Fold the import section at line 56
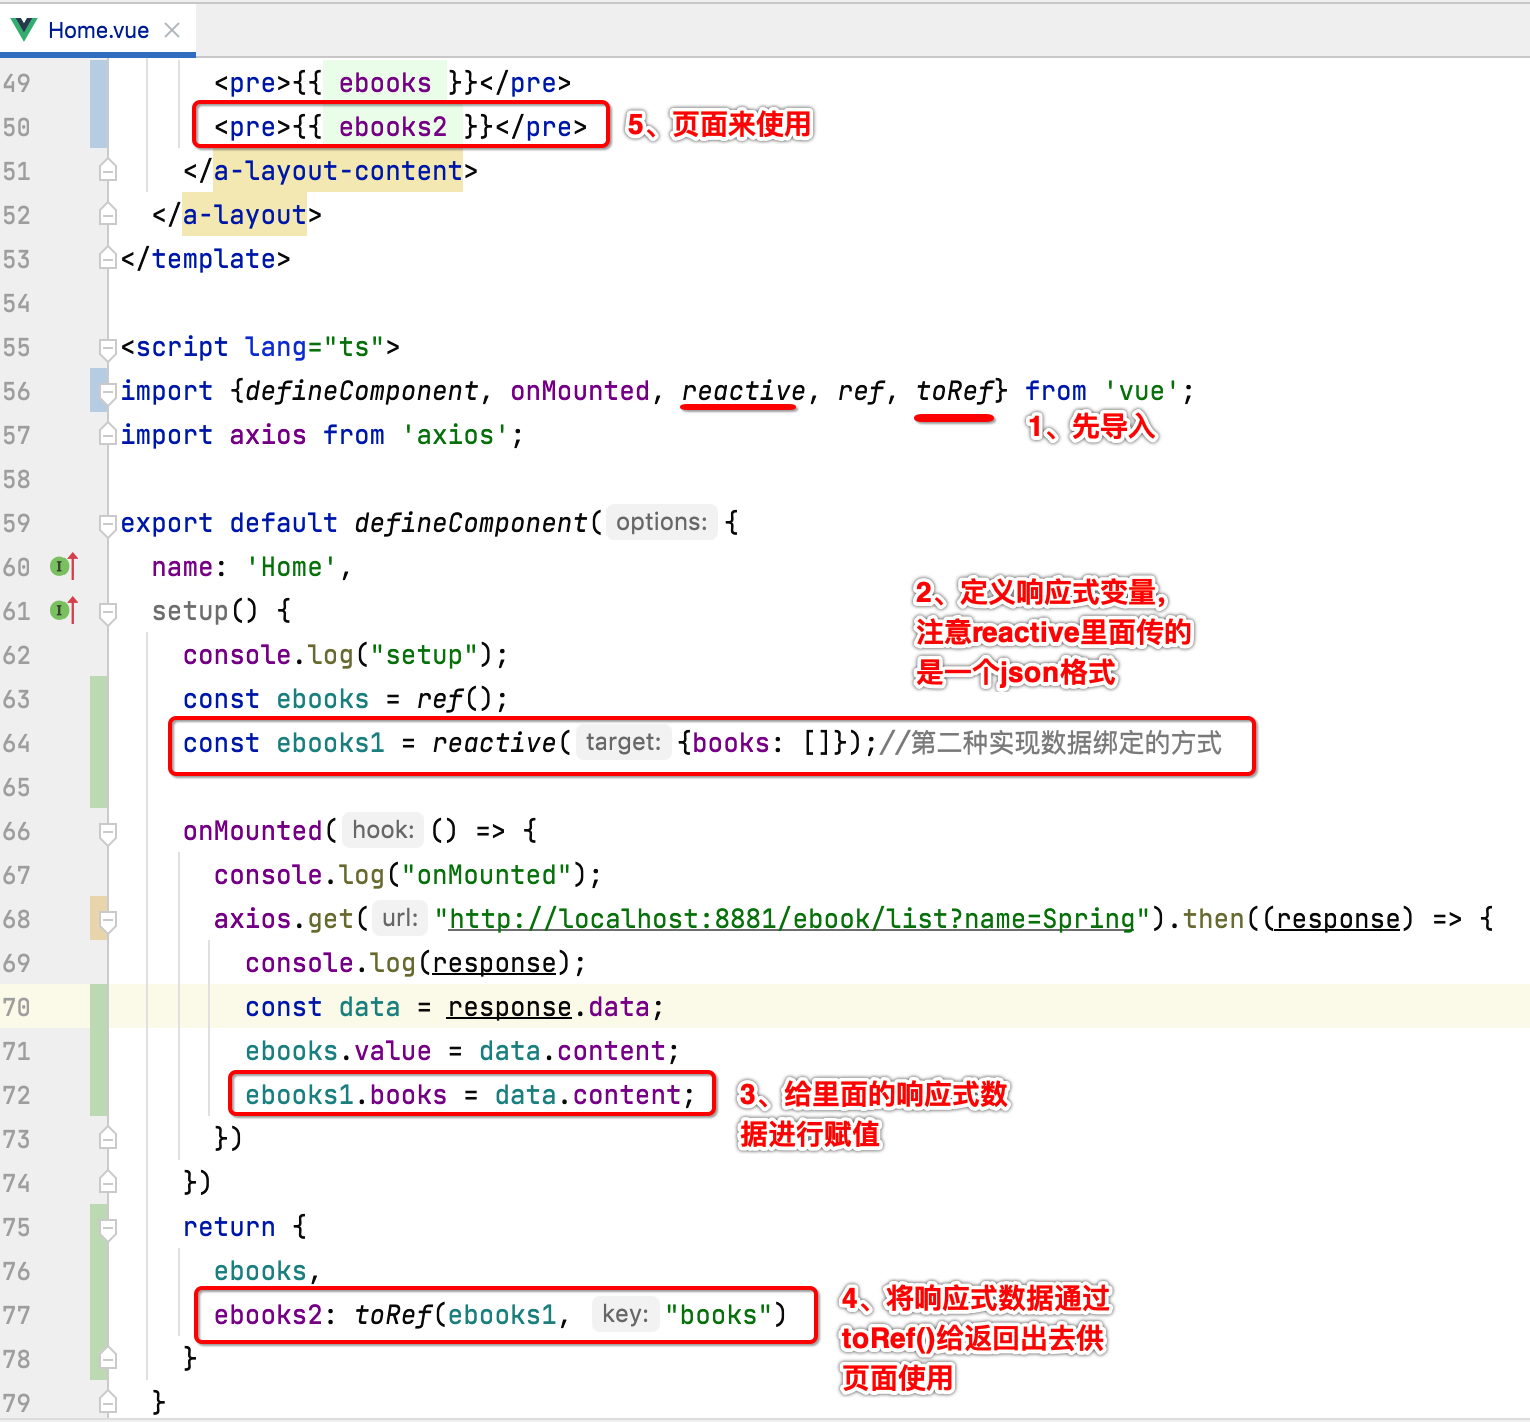Viewport: 1530px width, 1422px height. click(x=108, y=391)
